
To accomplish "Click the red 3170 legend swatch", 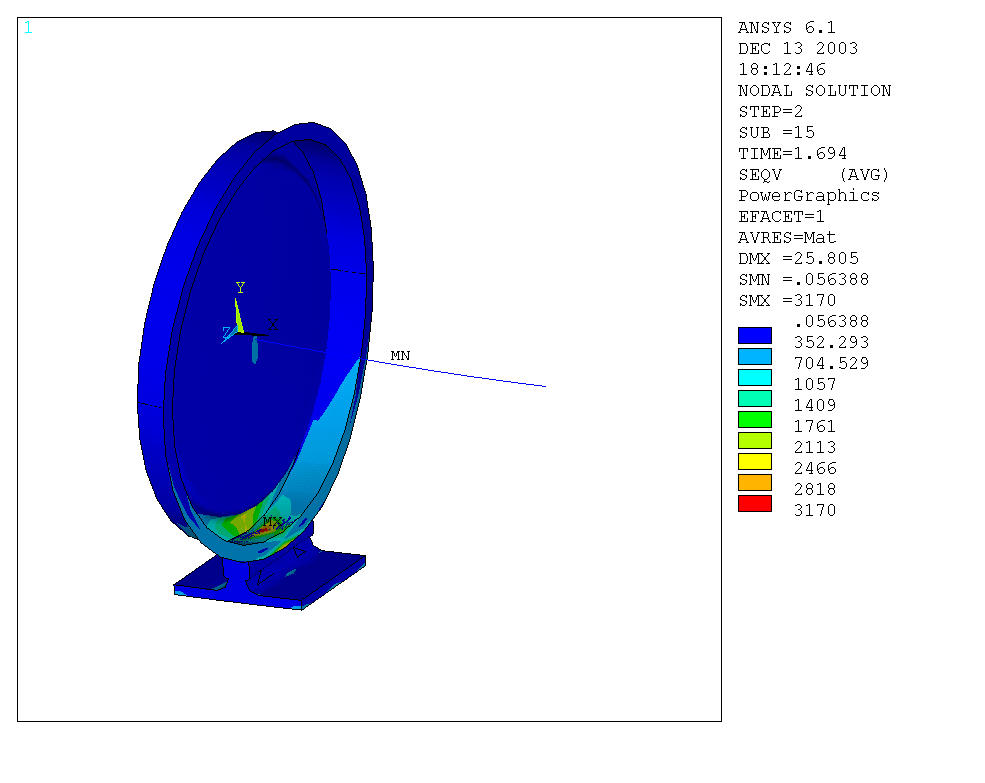I will (x=755, y=503).
